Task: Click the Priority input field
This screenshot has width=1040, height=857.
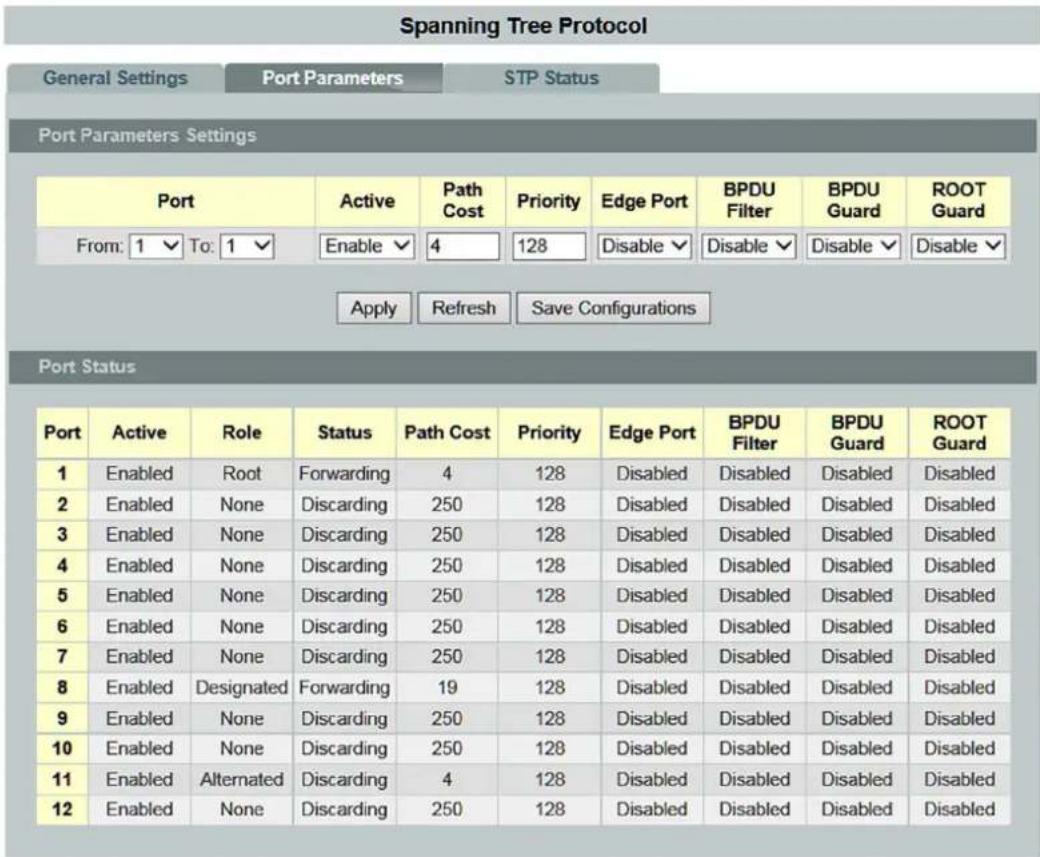Action: click(x=549, y=246)
